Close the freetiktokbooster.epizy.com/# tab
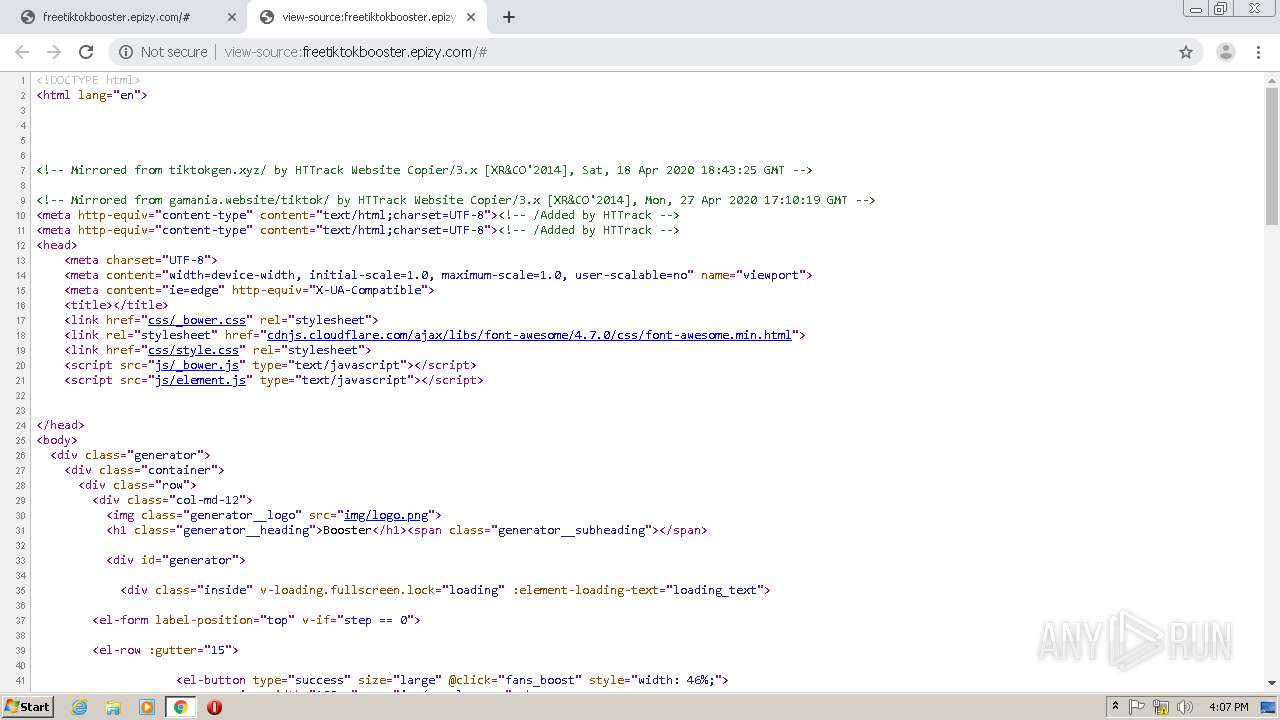This screenshot has height=720, width=1280. [x=232, y=17]
